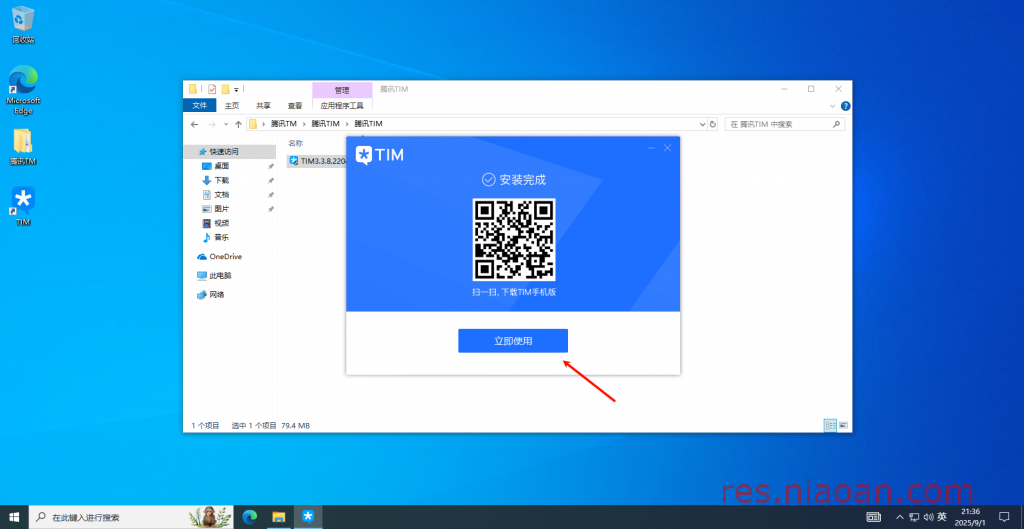The image size is (1024, 529).
Task: Click the new folder quick access icon
Action: (x=225, y=89)
